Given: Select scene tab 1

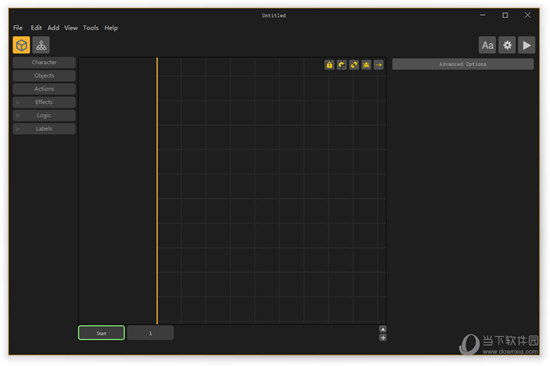Looking at the screenshot, I should [150, 333].
